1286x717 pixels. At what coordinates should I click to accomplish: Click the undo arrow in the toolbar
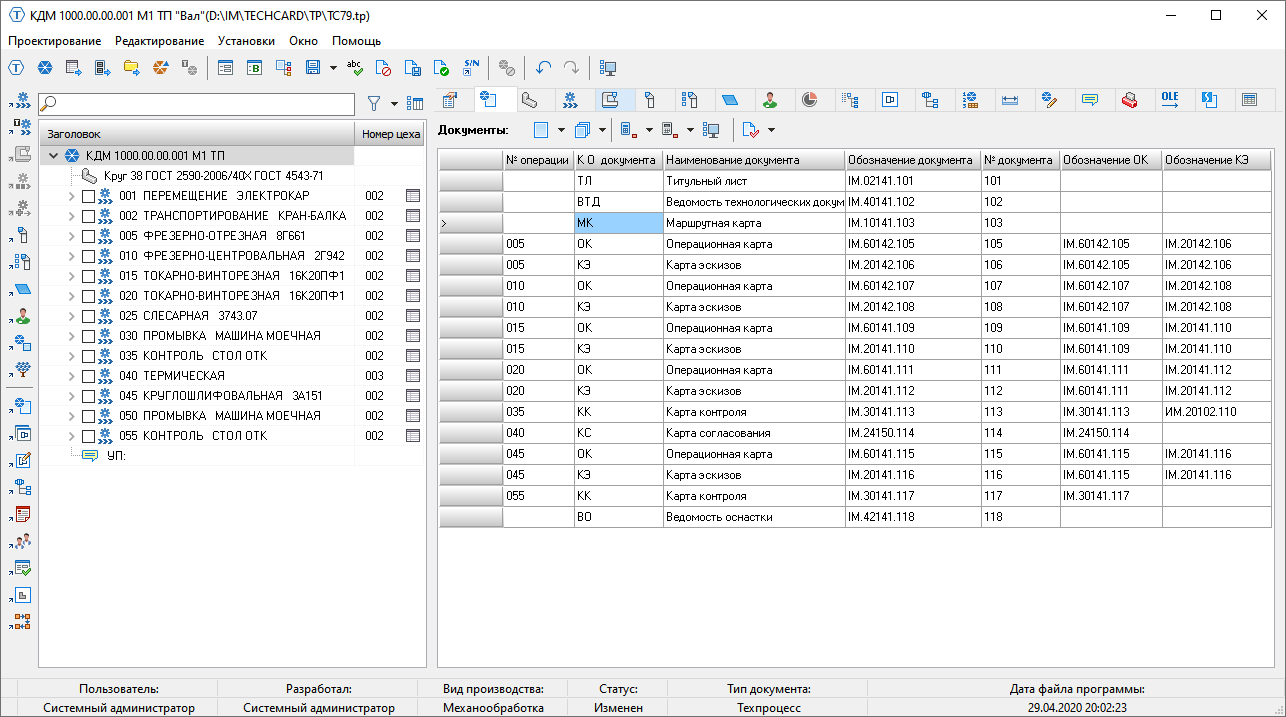543,68
